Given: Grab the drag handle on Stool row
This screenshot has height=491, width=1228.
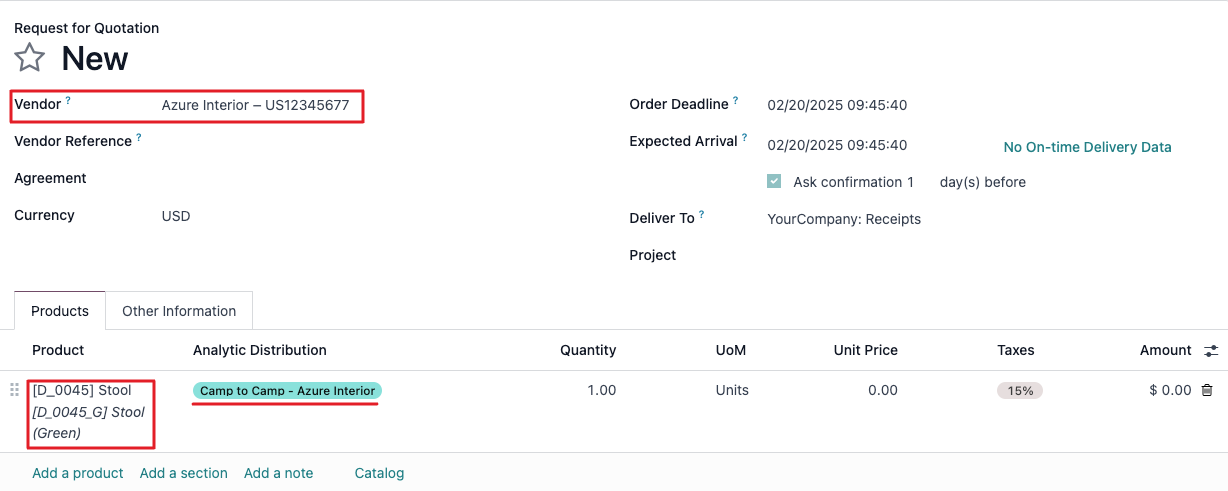Looking at the screenshot, I should pyautogui.click(x=14, y=390).
